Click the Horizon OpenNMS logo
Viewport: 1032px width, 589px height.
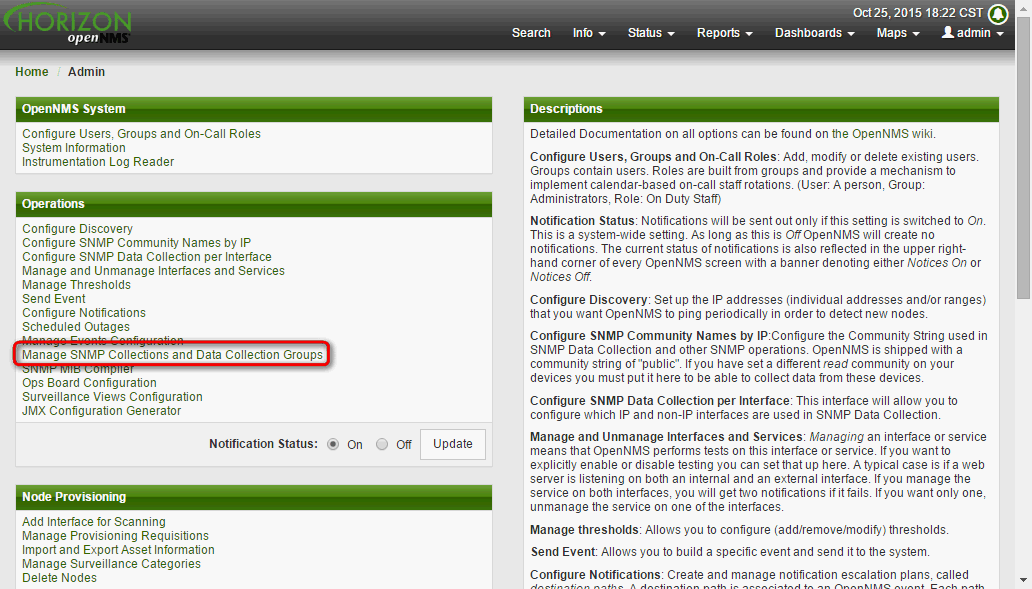coord(68,25)
